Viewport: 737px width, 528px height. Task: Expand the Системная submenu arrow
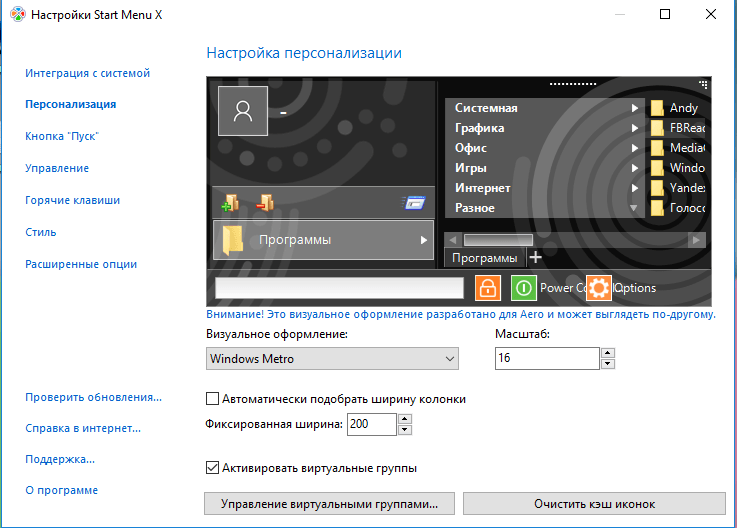click(x=635, y=108)
